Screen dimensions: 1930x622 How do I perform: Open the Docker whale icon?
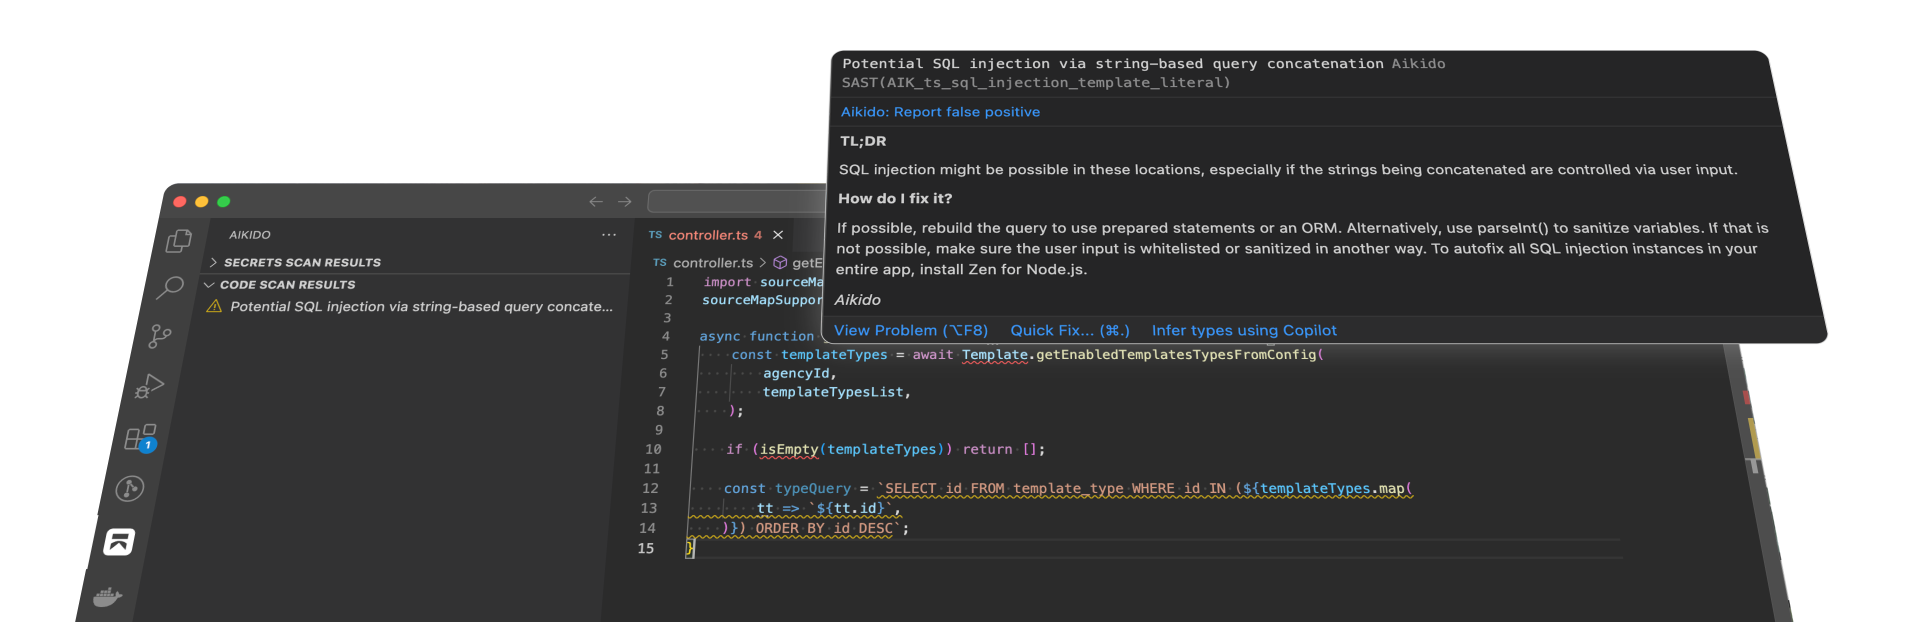107,598
